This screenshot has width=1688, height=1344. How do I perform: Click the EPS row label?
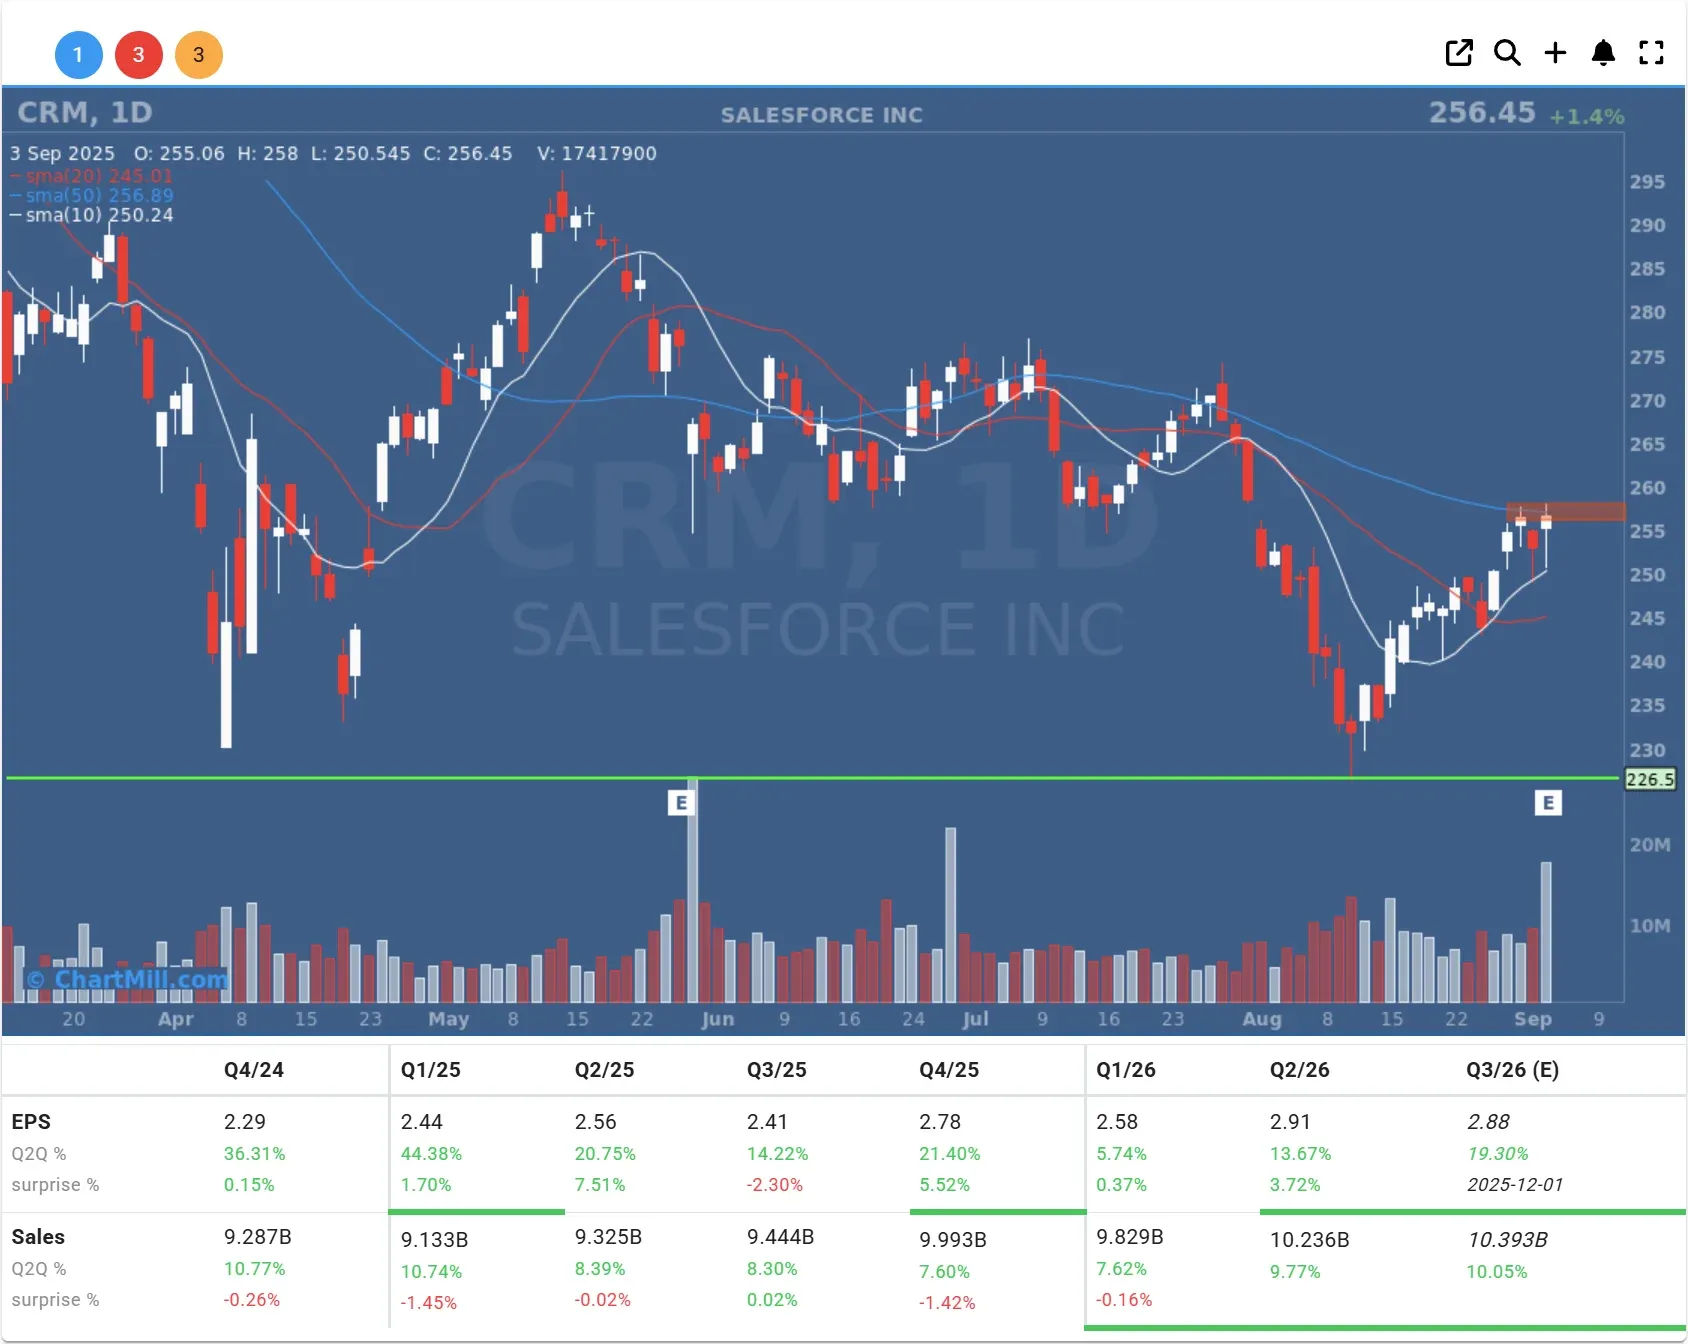[x=31, y=1122]
